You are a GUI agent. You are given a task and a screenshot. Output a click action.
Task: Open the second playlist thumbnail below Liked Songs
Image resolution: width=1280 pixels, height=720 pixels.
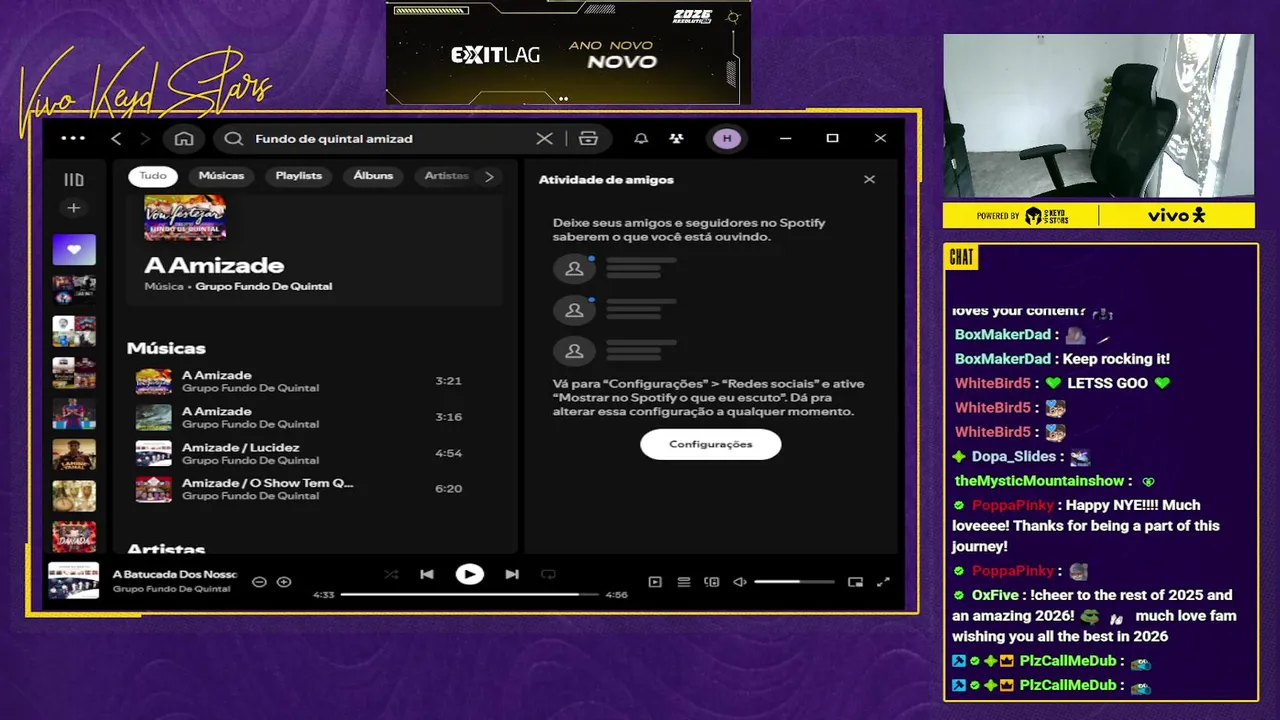point(74,331)
